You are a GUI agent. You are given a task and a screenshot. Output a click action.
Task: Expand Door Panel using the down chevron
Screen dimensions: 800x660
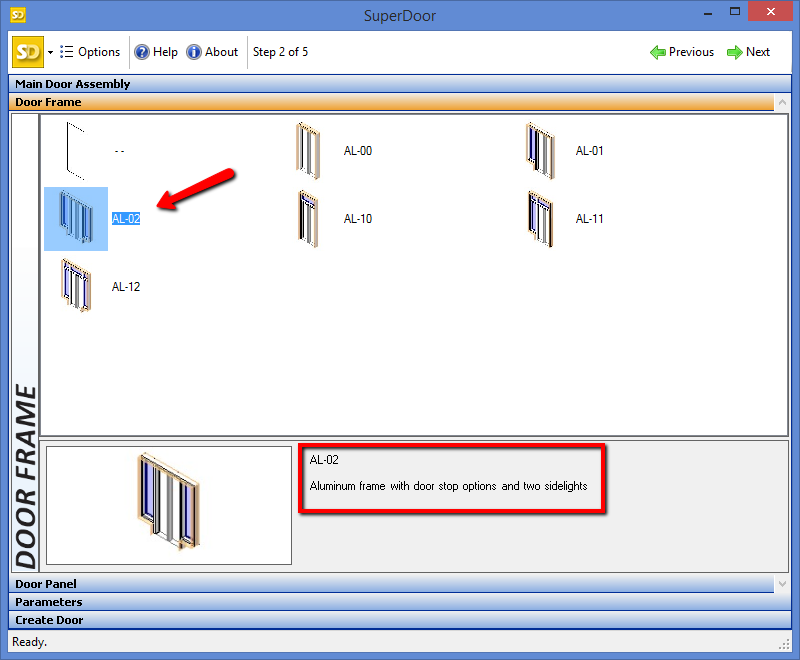pyautogui.click(x=782, y=583)
